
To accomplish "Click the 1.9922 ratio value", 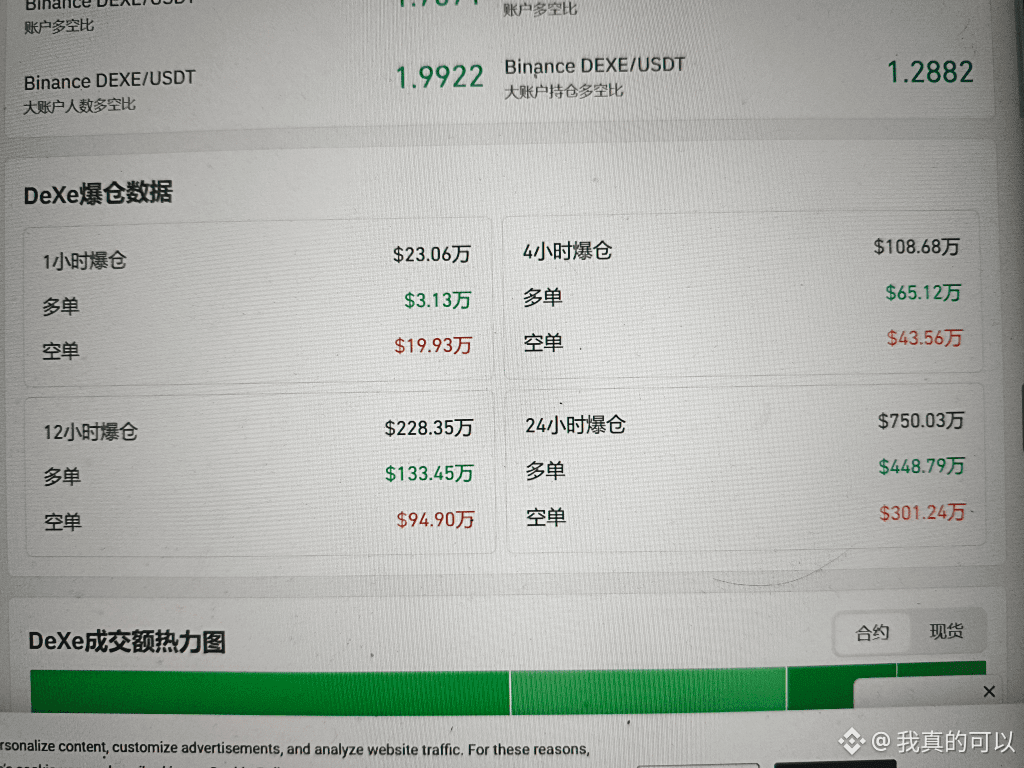I will point(440,77).
